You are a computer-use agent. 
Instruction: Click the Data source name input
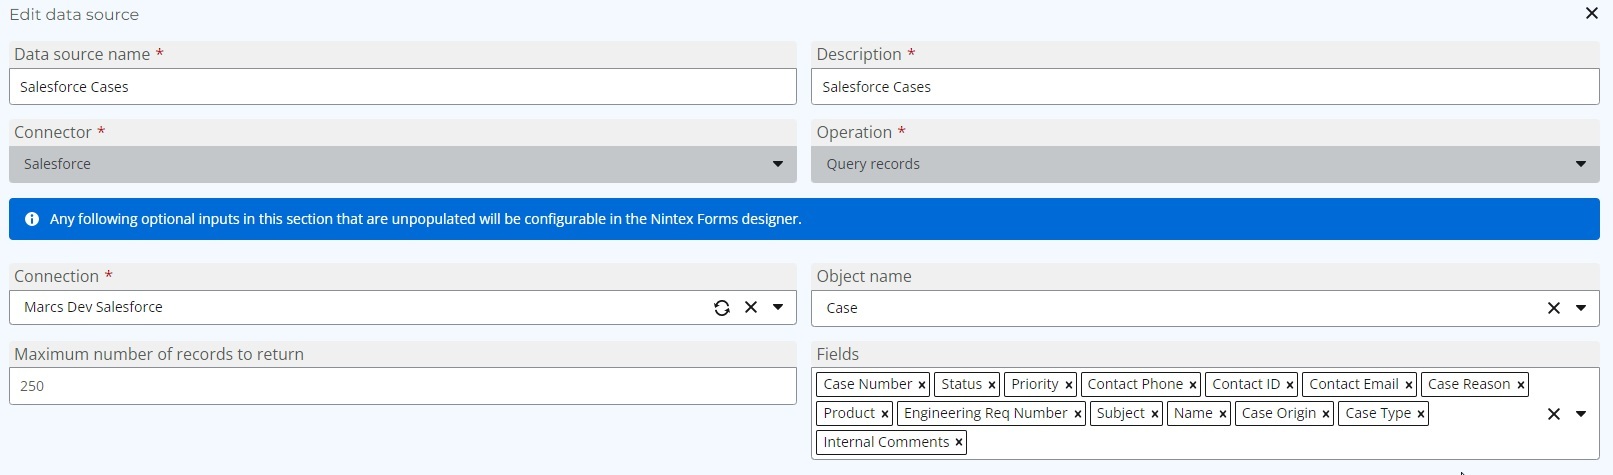tap(403, 87)
